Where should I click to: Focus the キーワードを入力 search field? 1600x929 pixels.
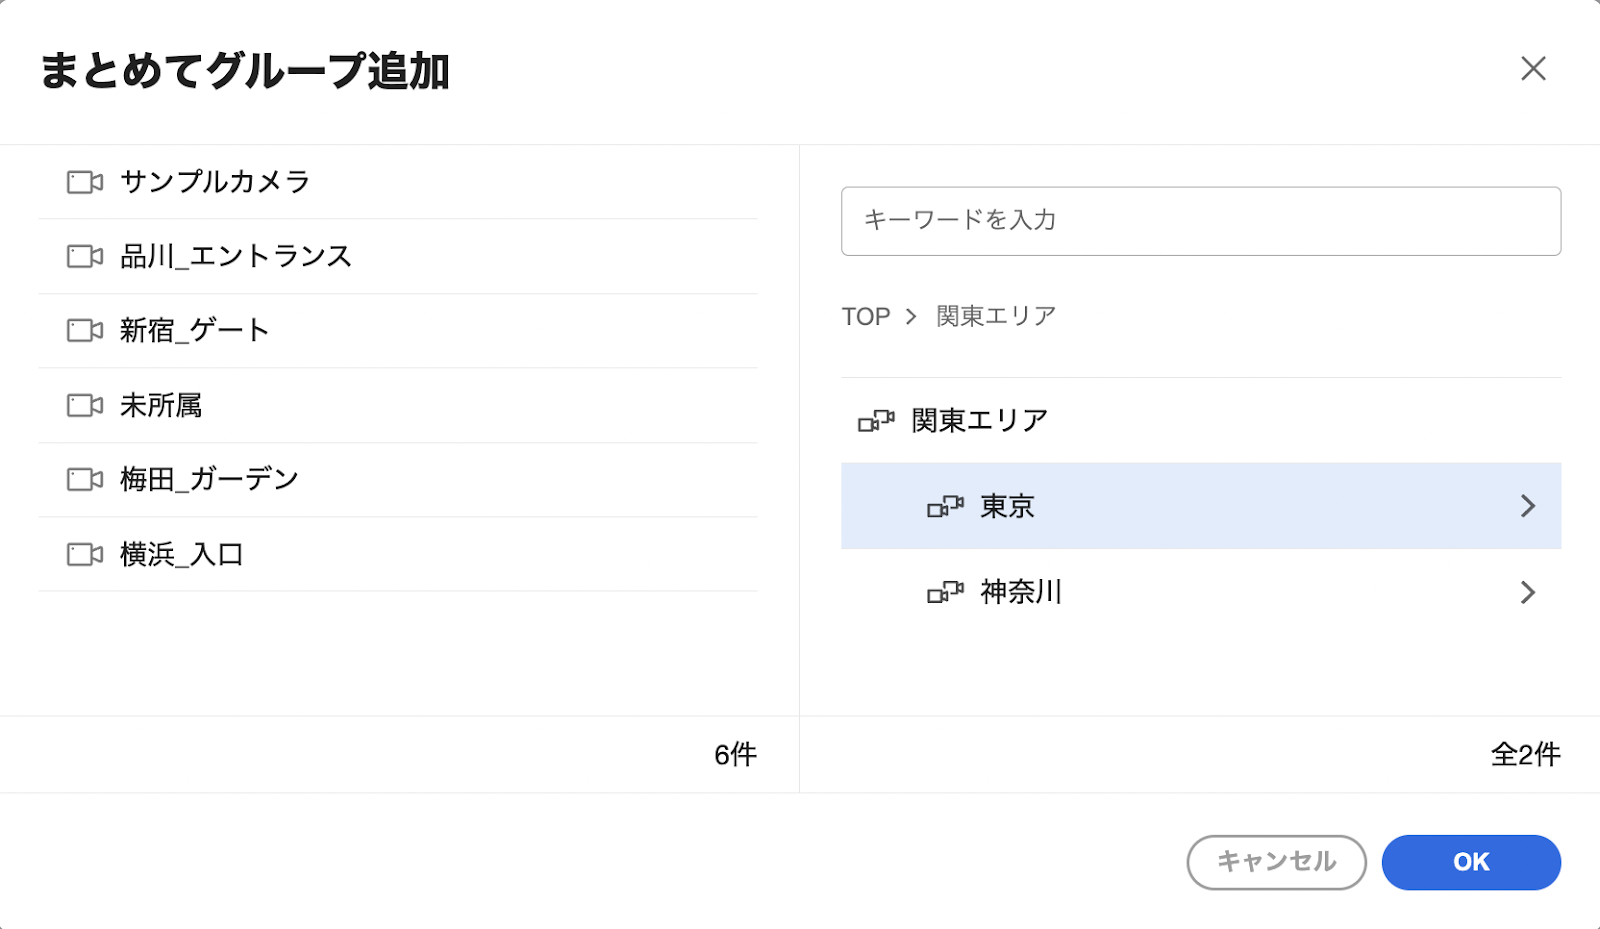pos(1201,221)
